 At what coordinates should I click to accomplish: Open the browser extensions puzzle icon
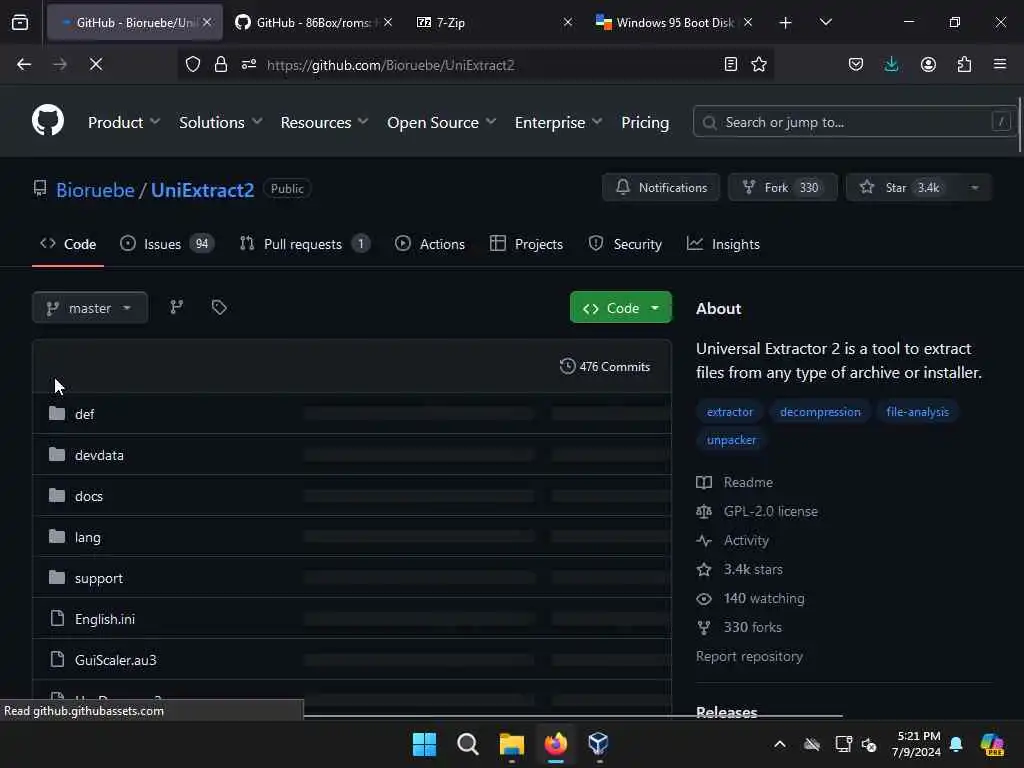tap(964, 64)
